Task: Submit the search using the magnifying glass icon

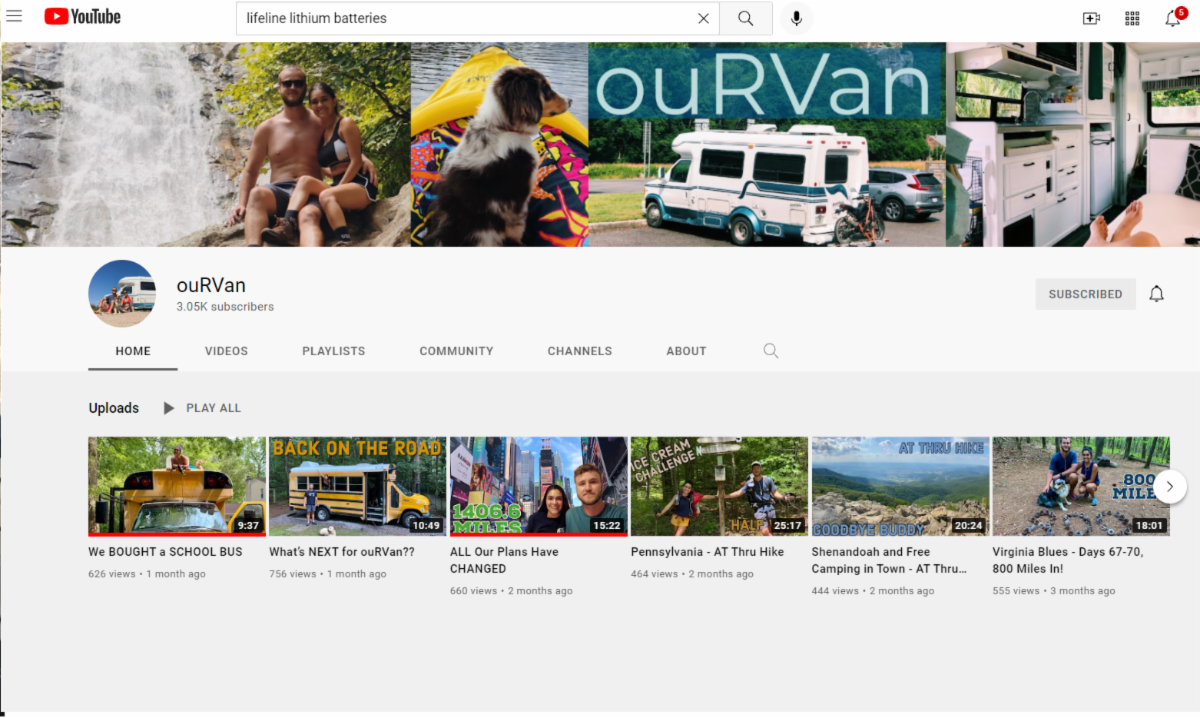Action: (x=746, y=18)
